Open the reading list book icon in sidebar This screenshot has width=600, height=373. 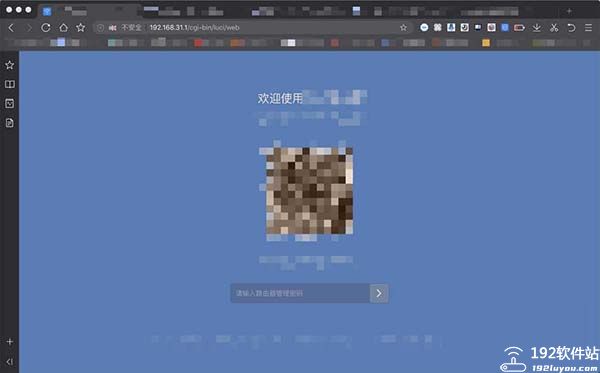(10, 84)
